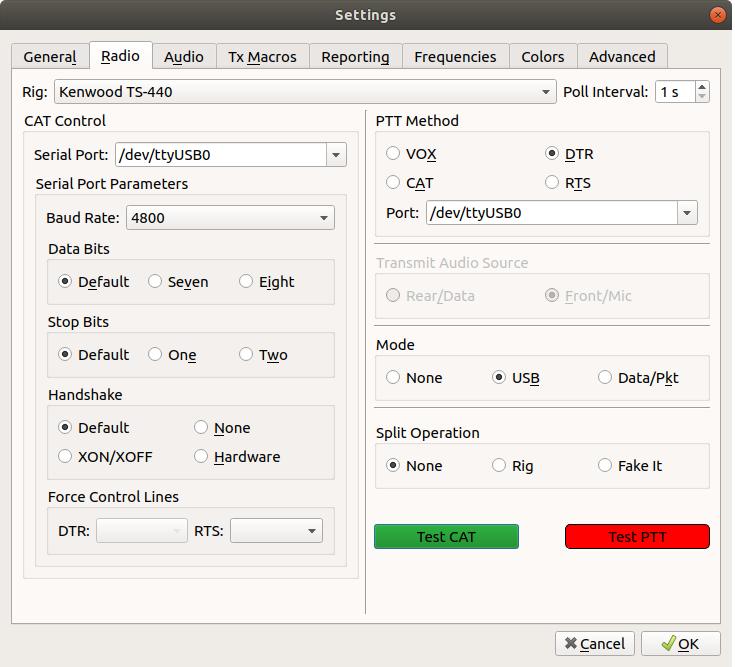Expand the CAT Serial Port dropdown
This screenshot has width=735, height=667.
pos(336,155)
